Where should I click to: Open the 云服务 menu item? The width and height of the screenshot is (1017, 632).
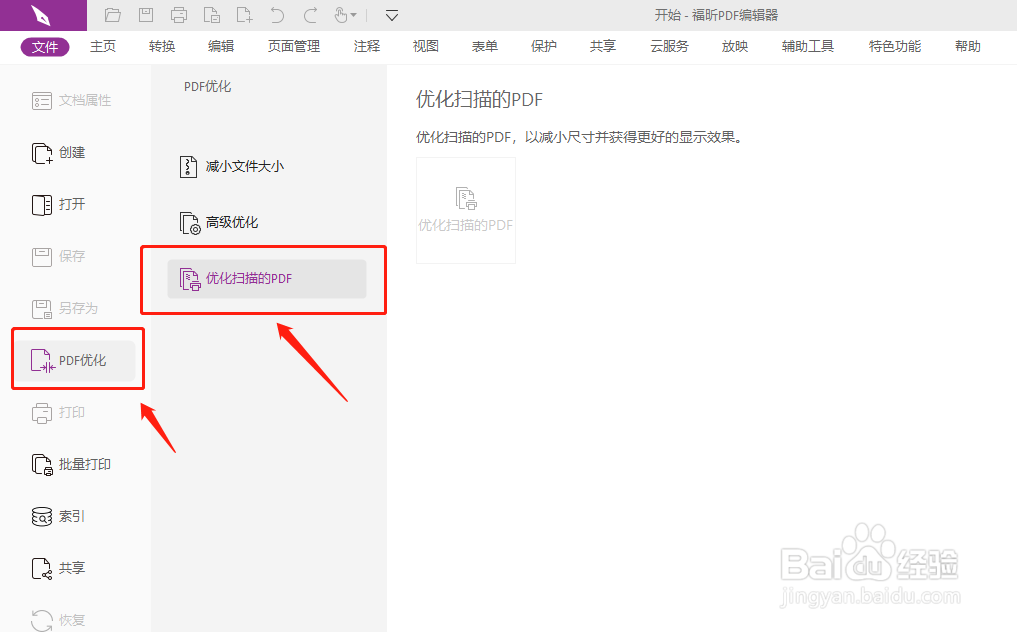pyautogui.click(x=667, y=46)
